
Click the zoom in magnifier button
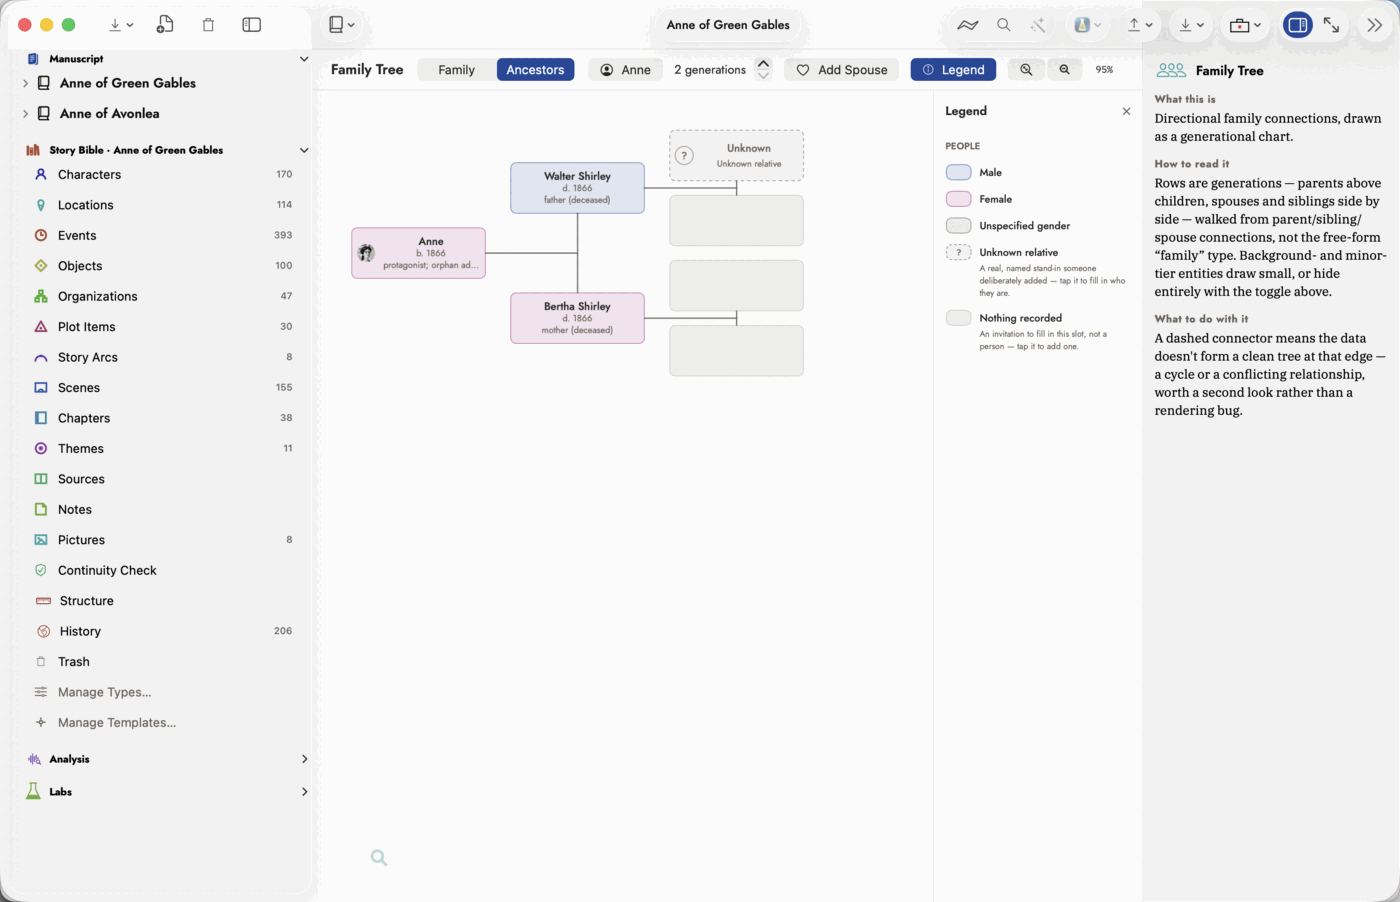tap(1026, 69)
